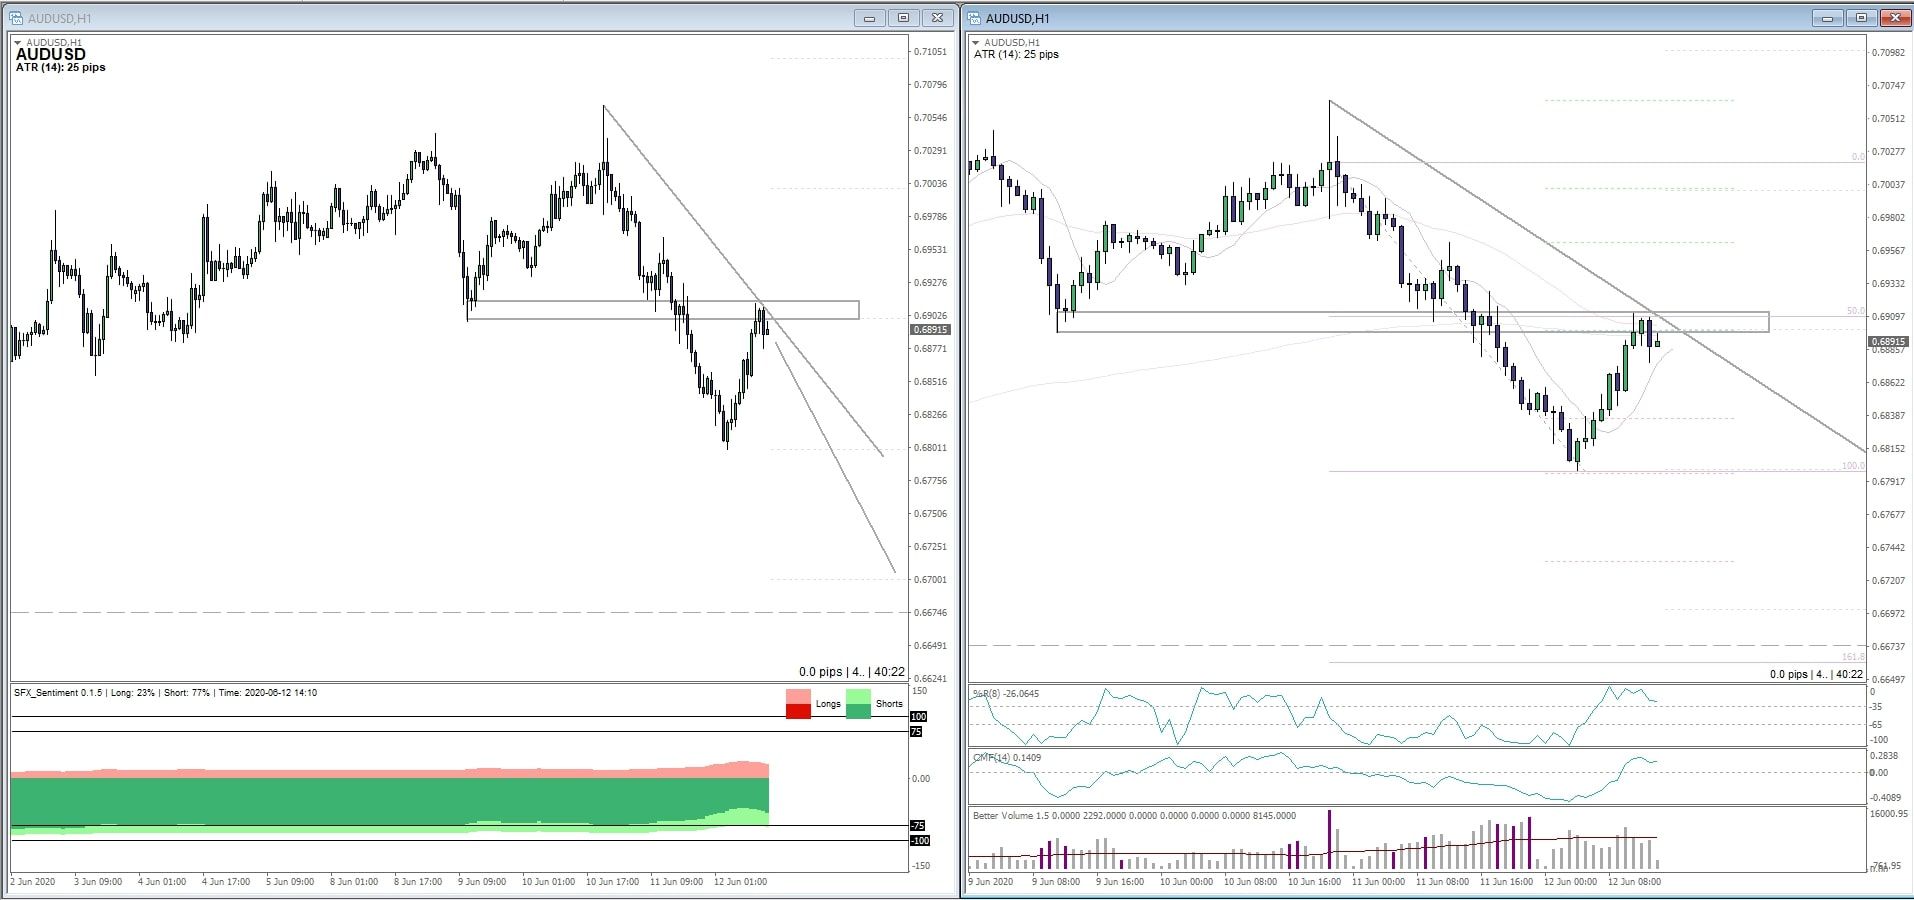Click the '0.0 pips | 4.. | 40:22' readout in right chart

[x=1816, y=674]
